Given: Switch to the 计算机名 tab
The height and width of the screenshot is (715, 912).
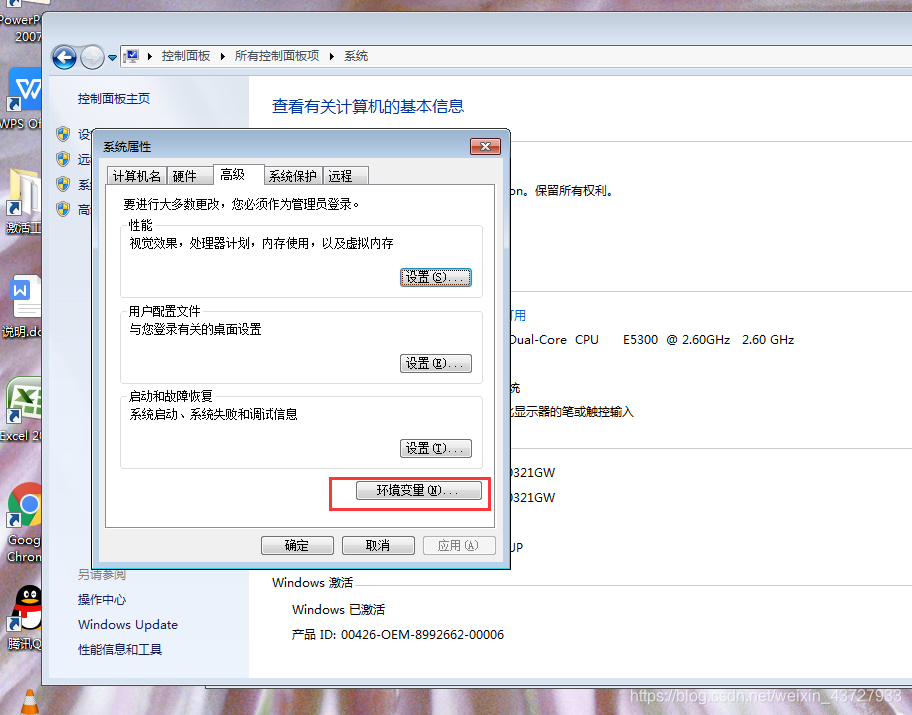Looking at the screenshot, I should point(136,174).
